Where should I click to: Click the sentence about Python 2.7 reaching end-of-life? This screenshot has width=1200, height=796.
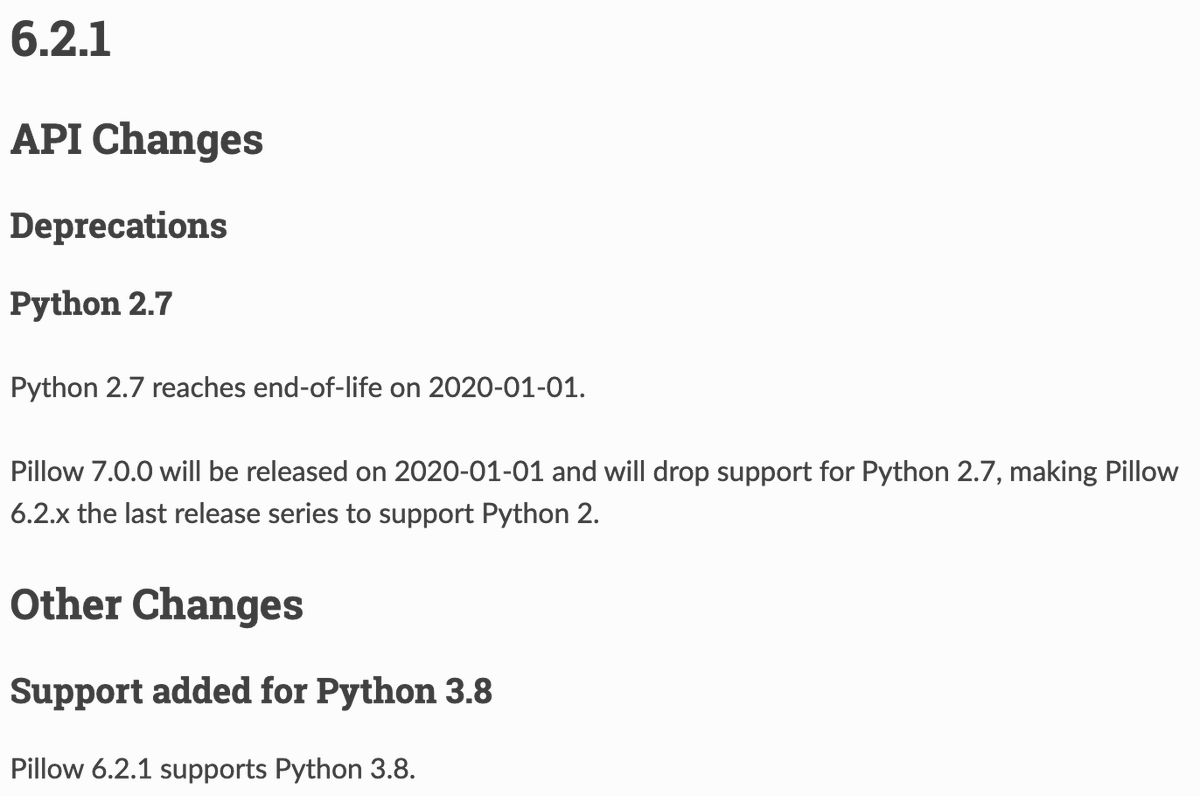point(297,388)
